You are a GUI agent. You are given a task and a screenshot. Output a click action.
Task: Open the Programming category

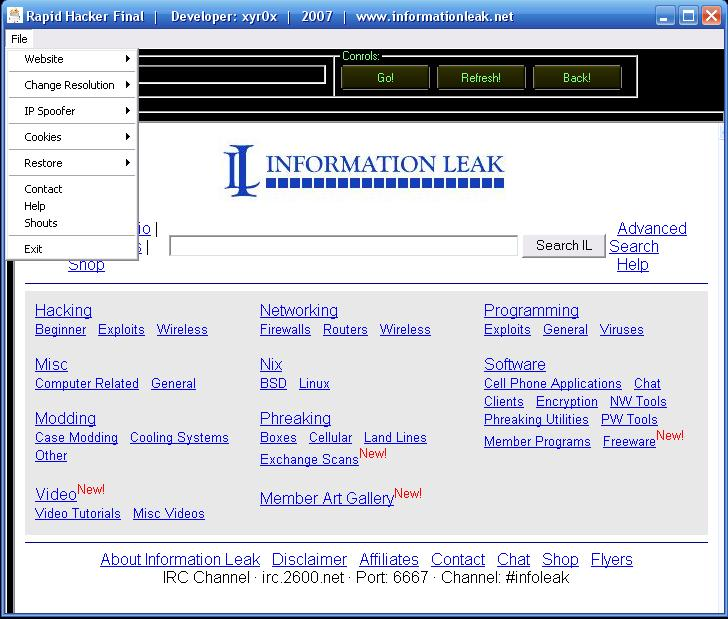tap(531, 310)
